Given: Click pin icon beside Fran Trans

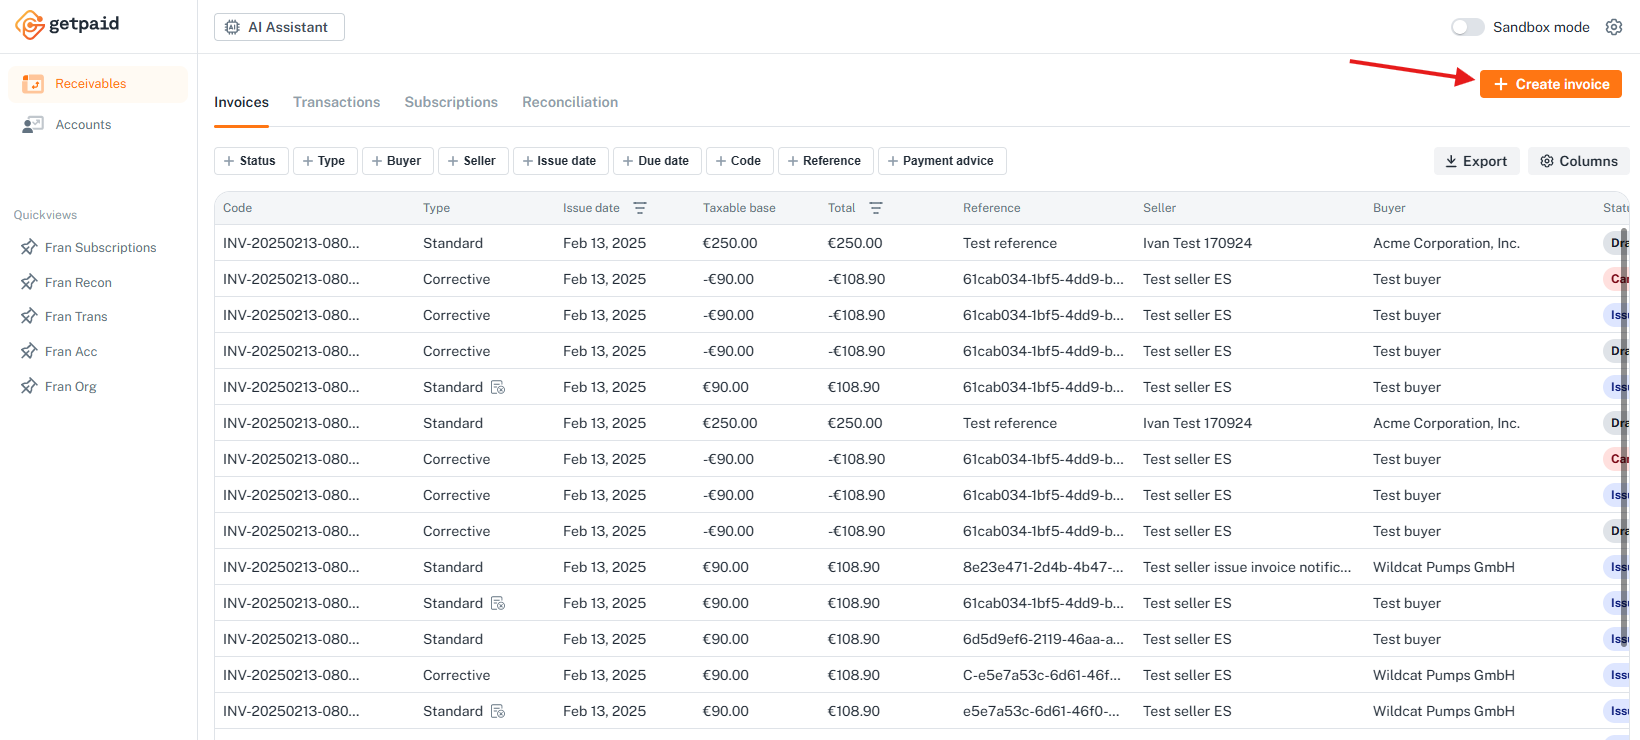Looking at the screenshot, I should 29,316.
